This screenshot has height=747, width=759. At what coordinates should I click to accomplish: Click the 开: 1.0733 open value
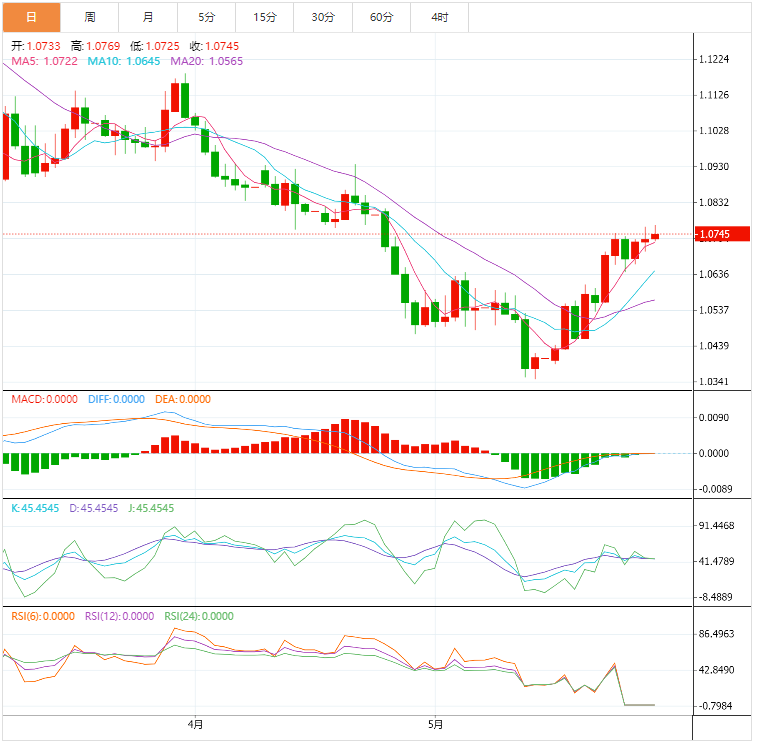coord(36,46)
